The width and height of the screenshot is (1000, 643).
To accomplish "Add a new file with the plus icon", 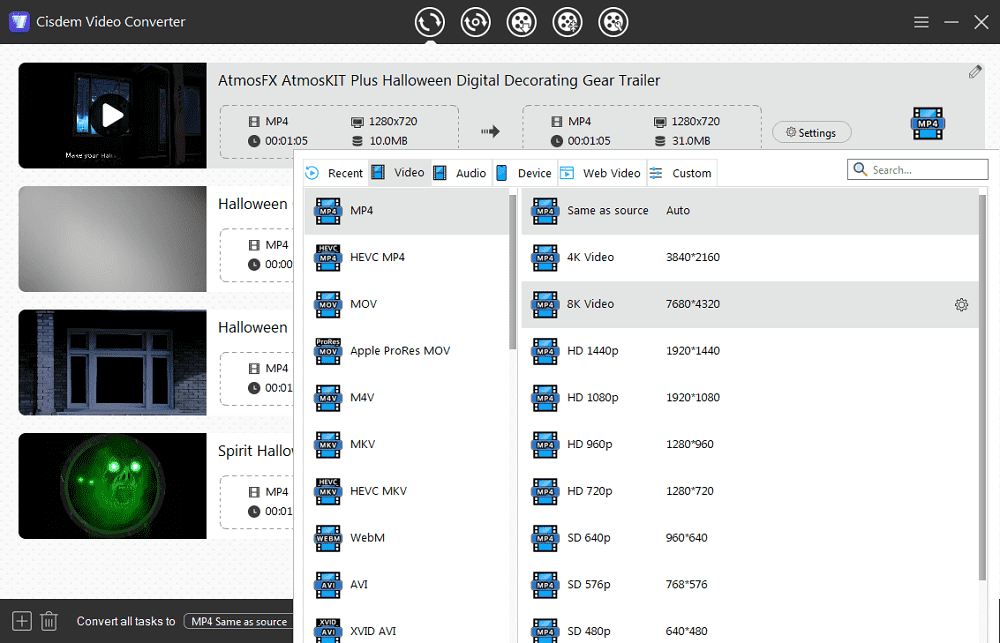I will pyautogui.click(x=22, y=621).
